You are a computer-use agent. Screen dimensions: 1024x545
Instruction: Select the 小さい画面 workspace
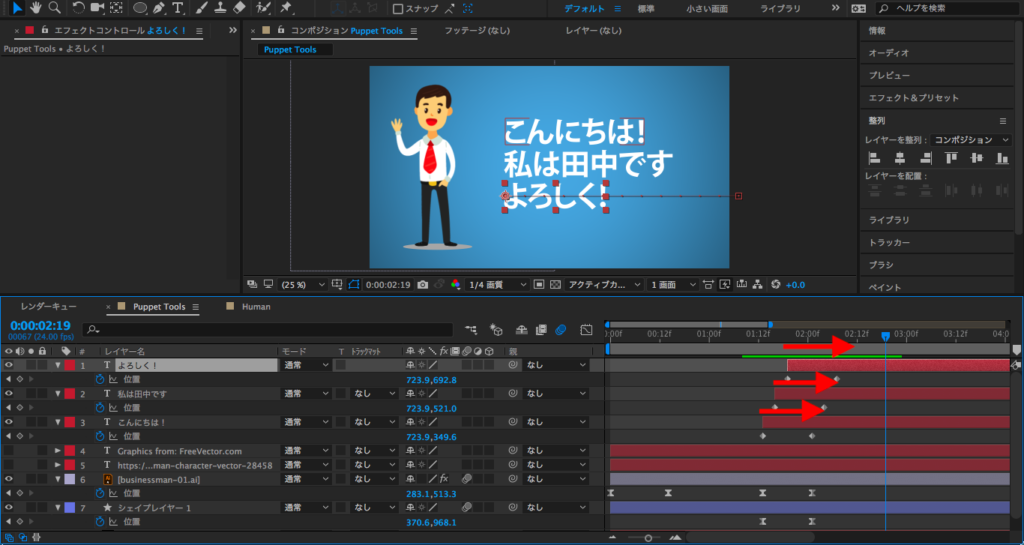coord(708,9)
